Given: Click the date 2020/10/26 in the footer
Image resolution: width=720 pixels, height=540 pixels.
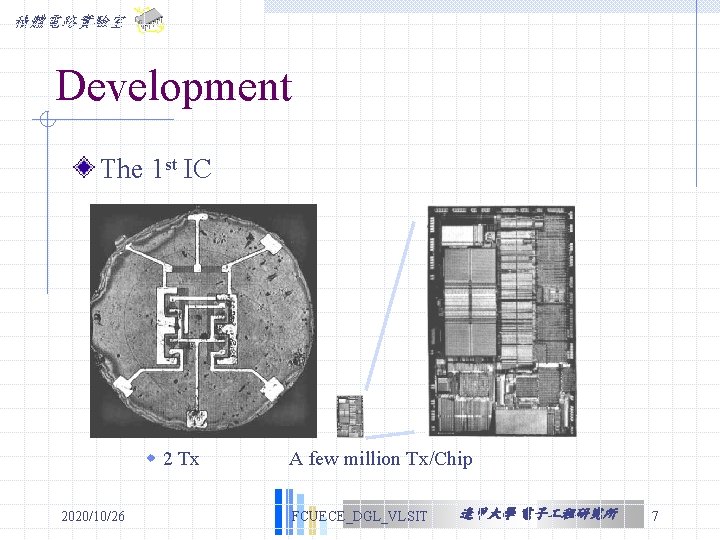Looking at the screenshot, I should pyautogui.click(x=93, y=516).
